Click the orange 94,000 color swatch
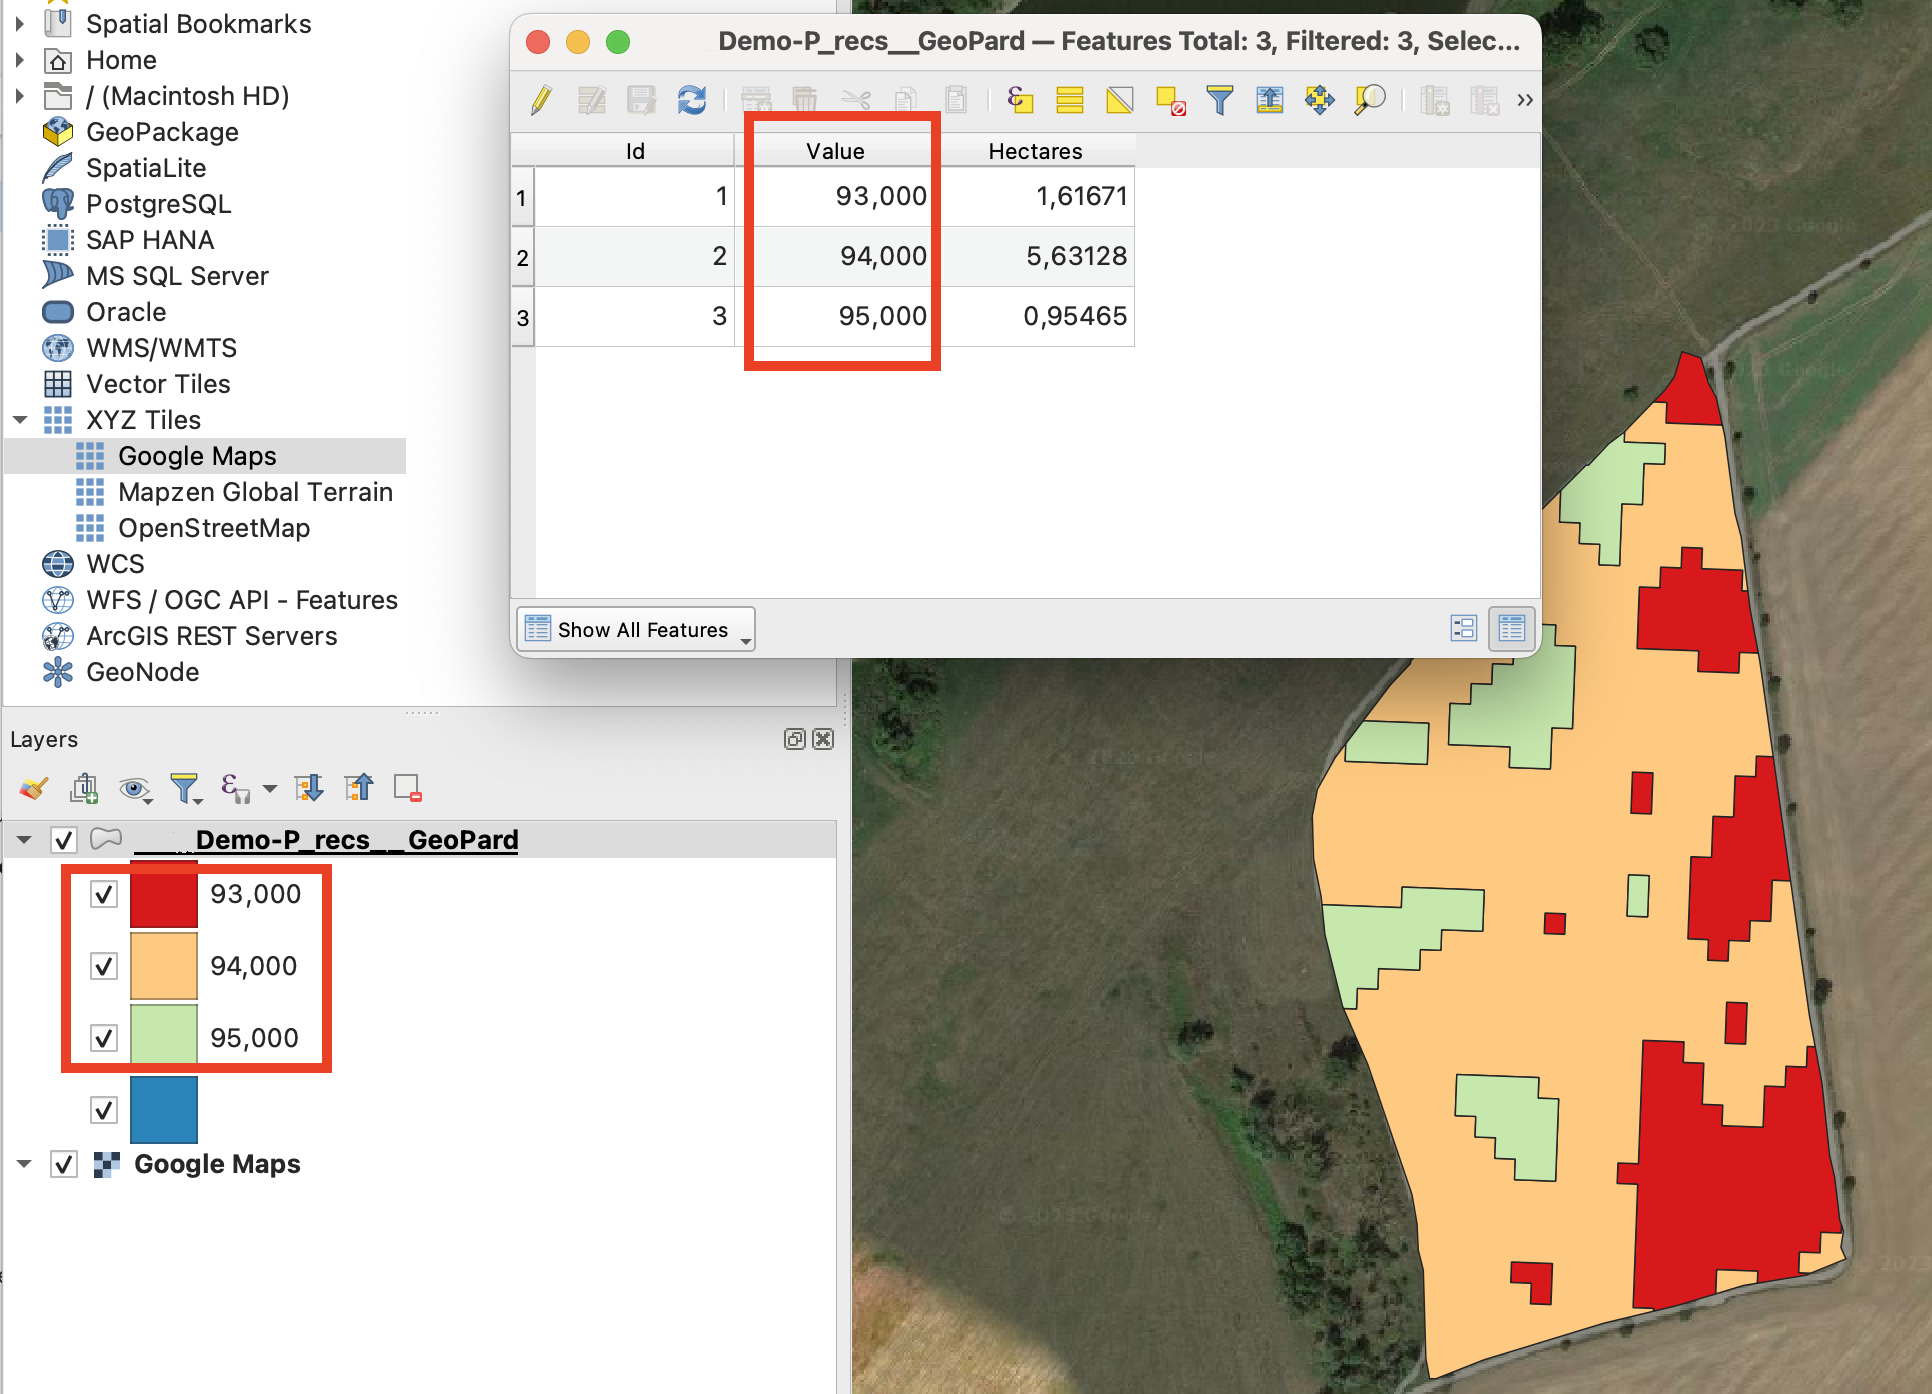Viewport: 1932px width, 1394px height. pos(164,966)
